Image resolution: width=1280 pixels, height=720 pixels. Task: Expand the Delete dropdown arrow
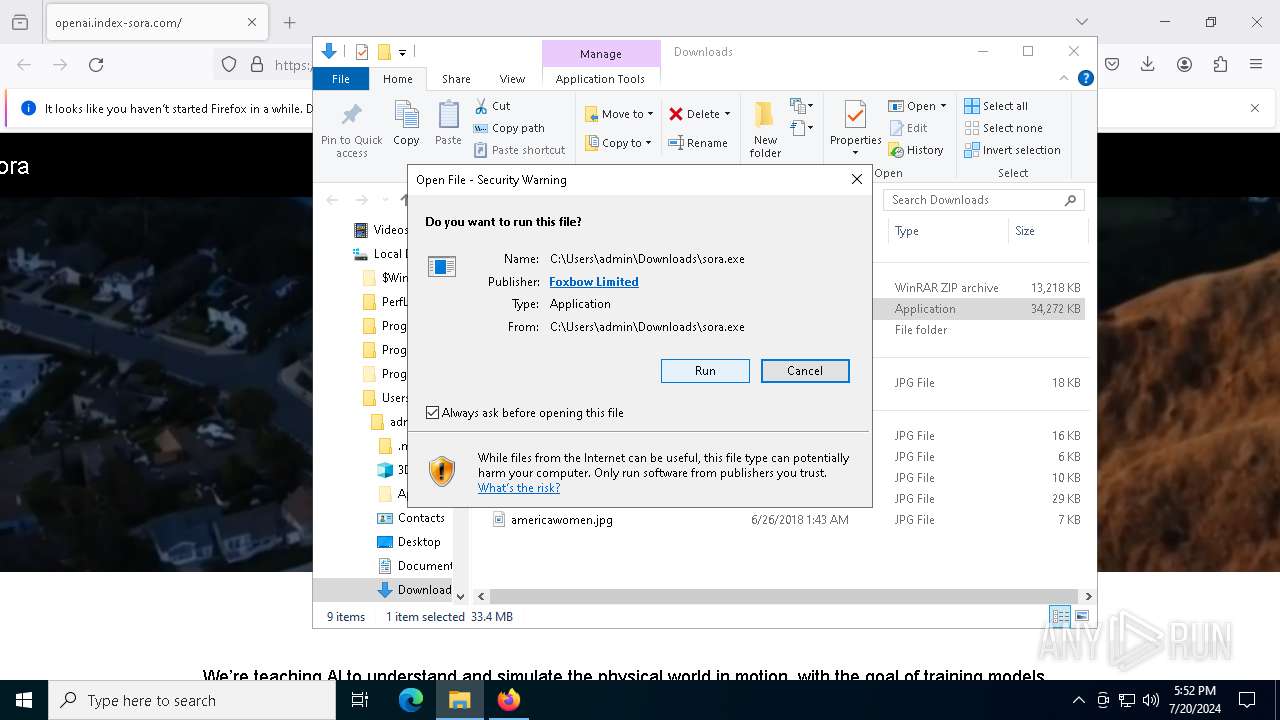click(x=727, y=114)
